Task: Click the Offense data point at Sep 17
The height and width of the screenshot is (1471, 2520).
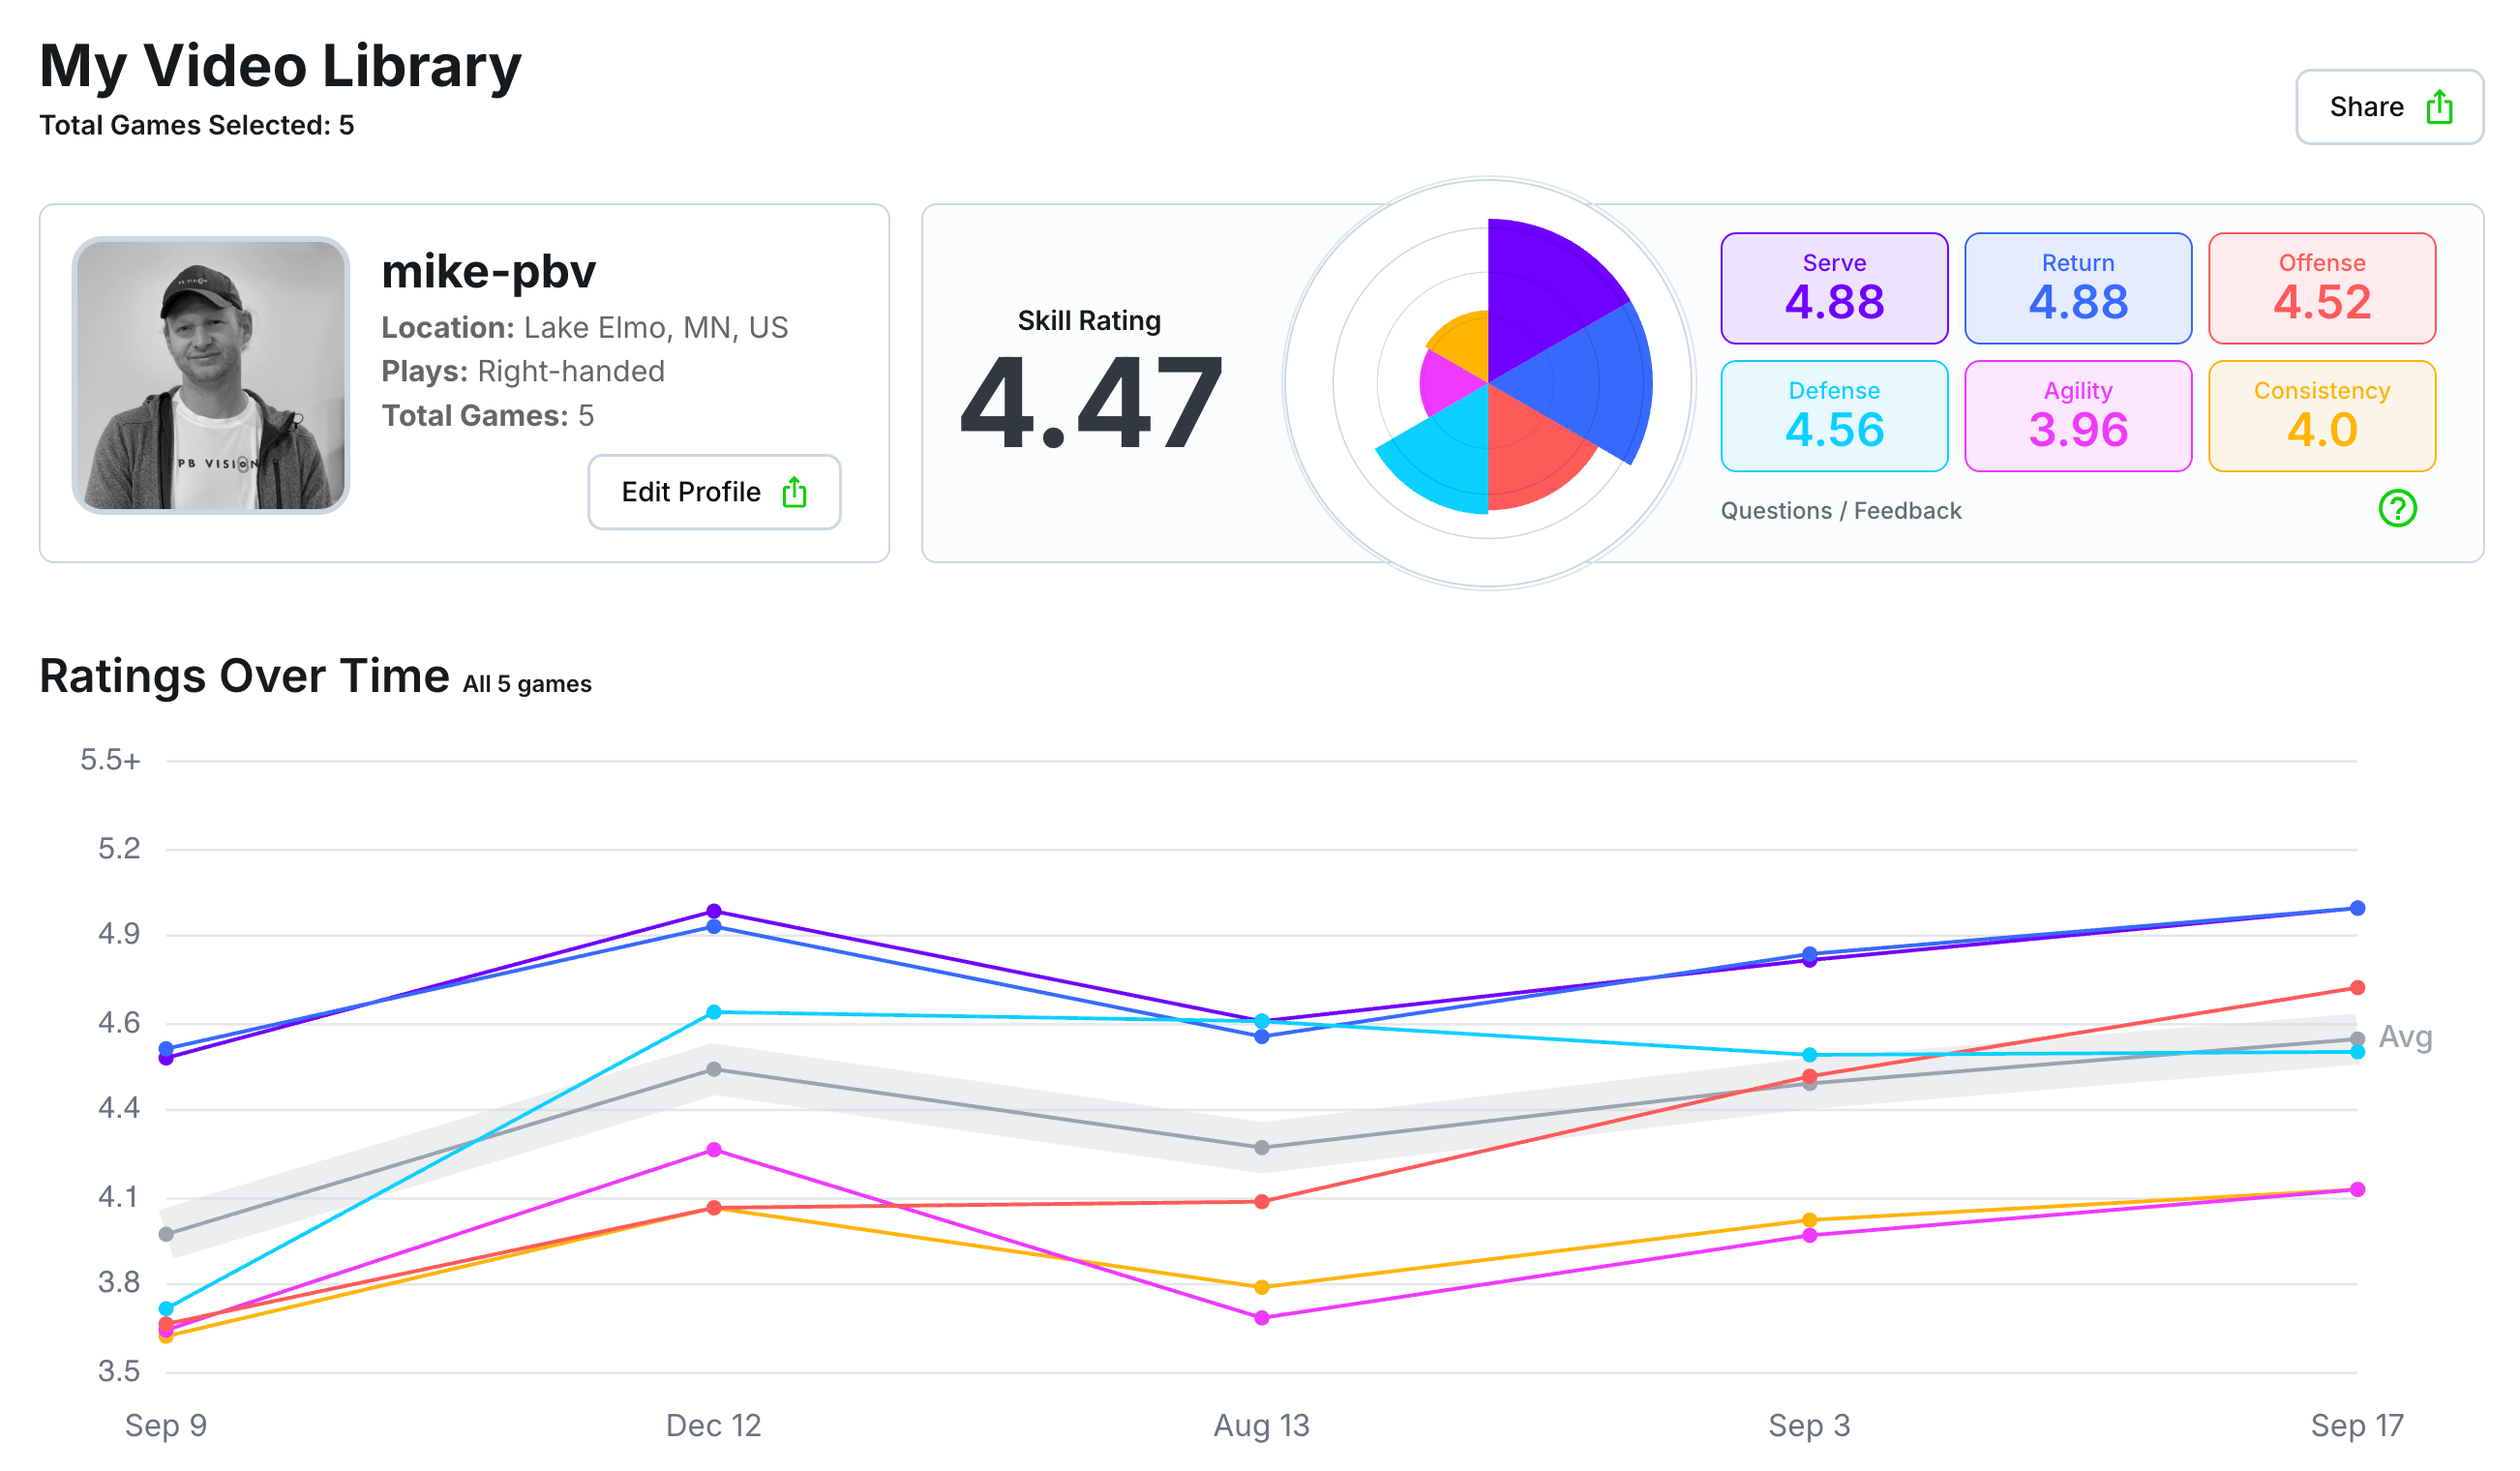Action: [2357, 988]
